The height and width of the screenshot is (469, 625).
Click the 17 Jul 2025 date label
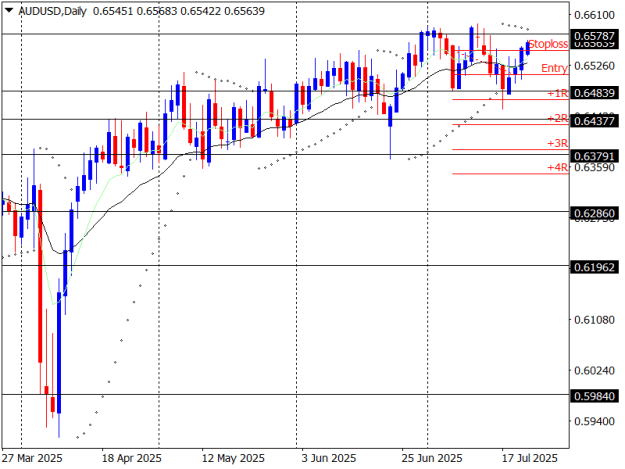[x=529, y=458]
